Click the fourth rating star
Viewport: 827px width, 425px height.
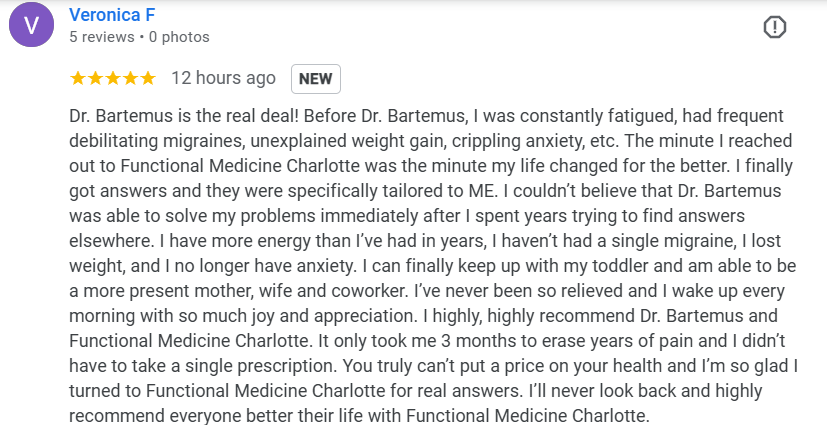click(129, 78)
